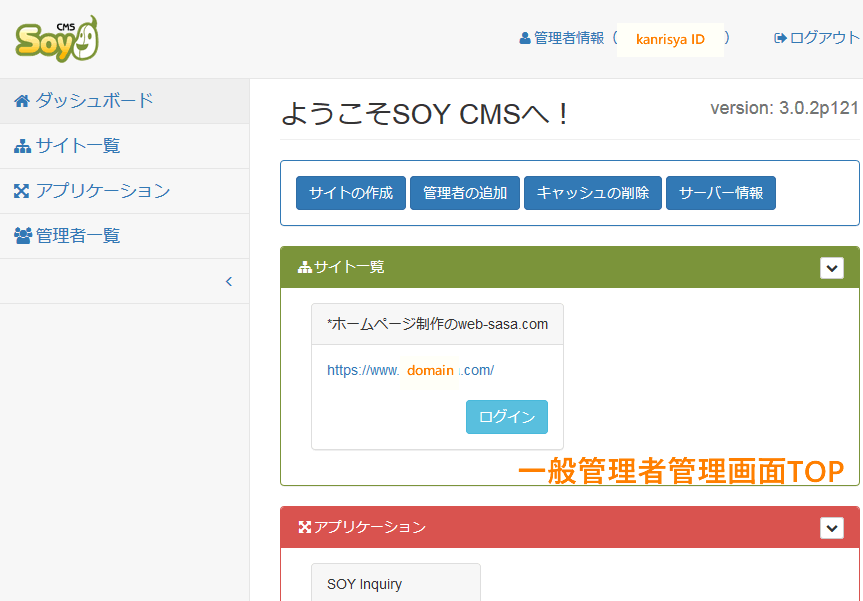Collapse the sidebar with the left chevron
Image resolution: width=863 pixels, height=601 pixels.
pos(229,281)
